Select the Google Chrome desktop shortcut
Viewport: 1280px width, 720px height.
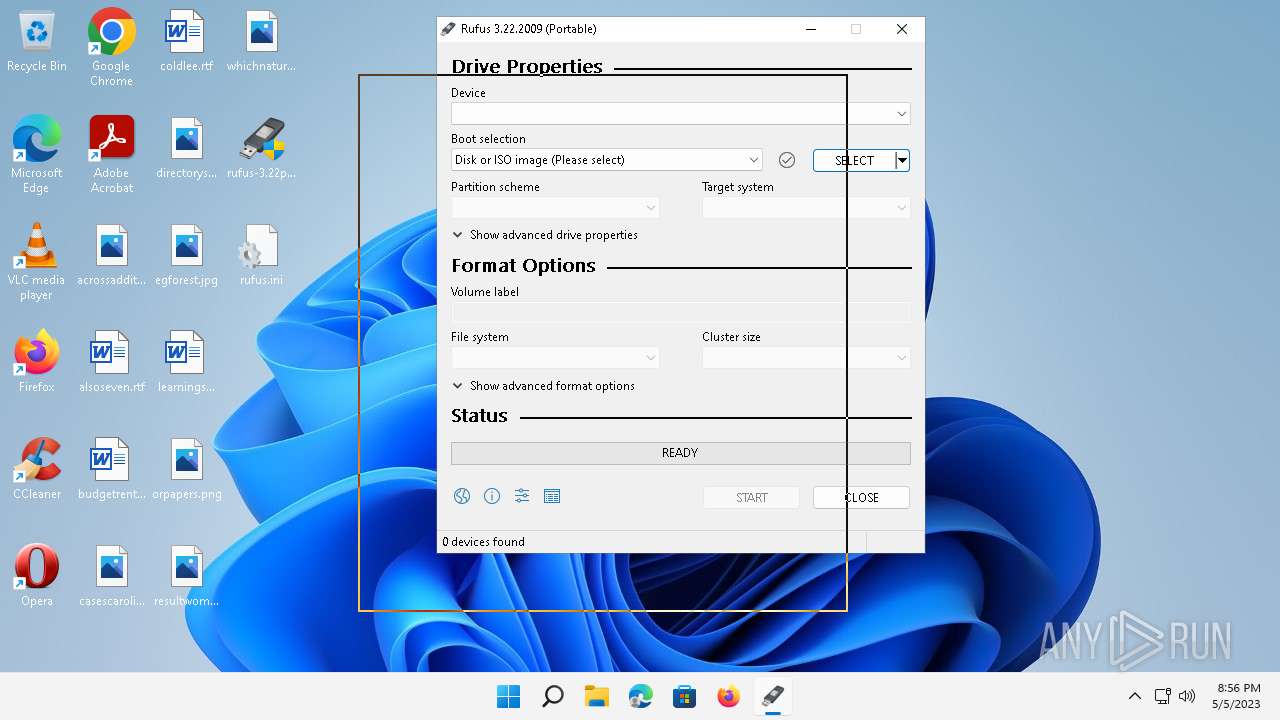pos(111,47)
